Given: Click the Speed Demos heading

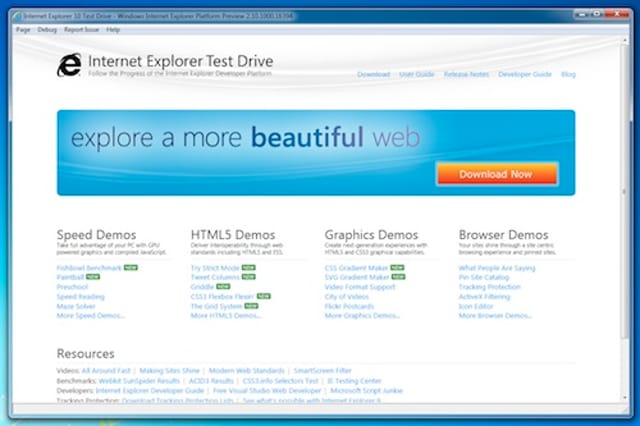Looking at the screenshot, I should pos(96,235).
